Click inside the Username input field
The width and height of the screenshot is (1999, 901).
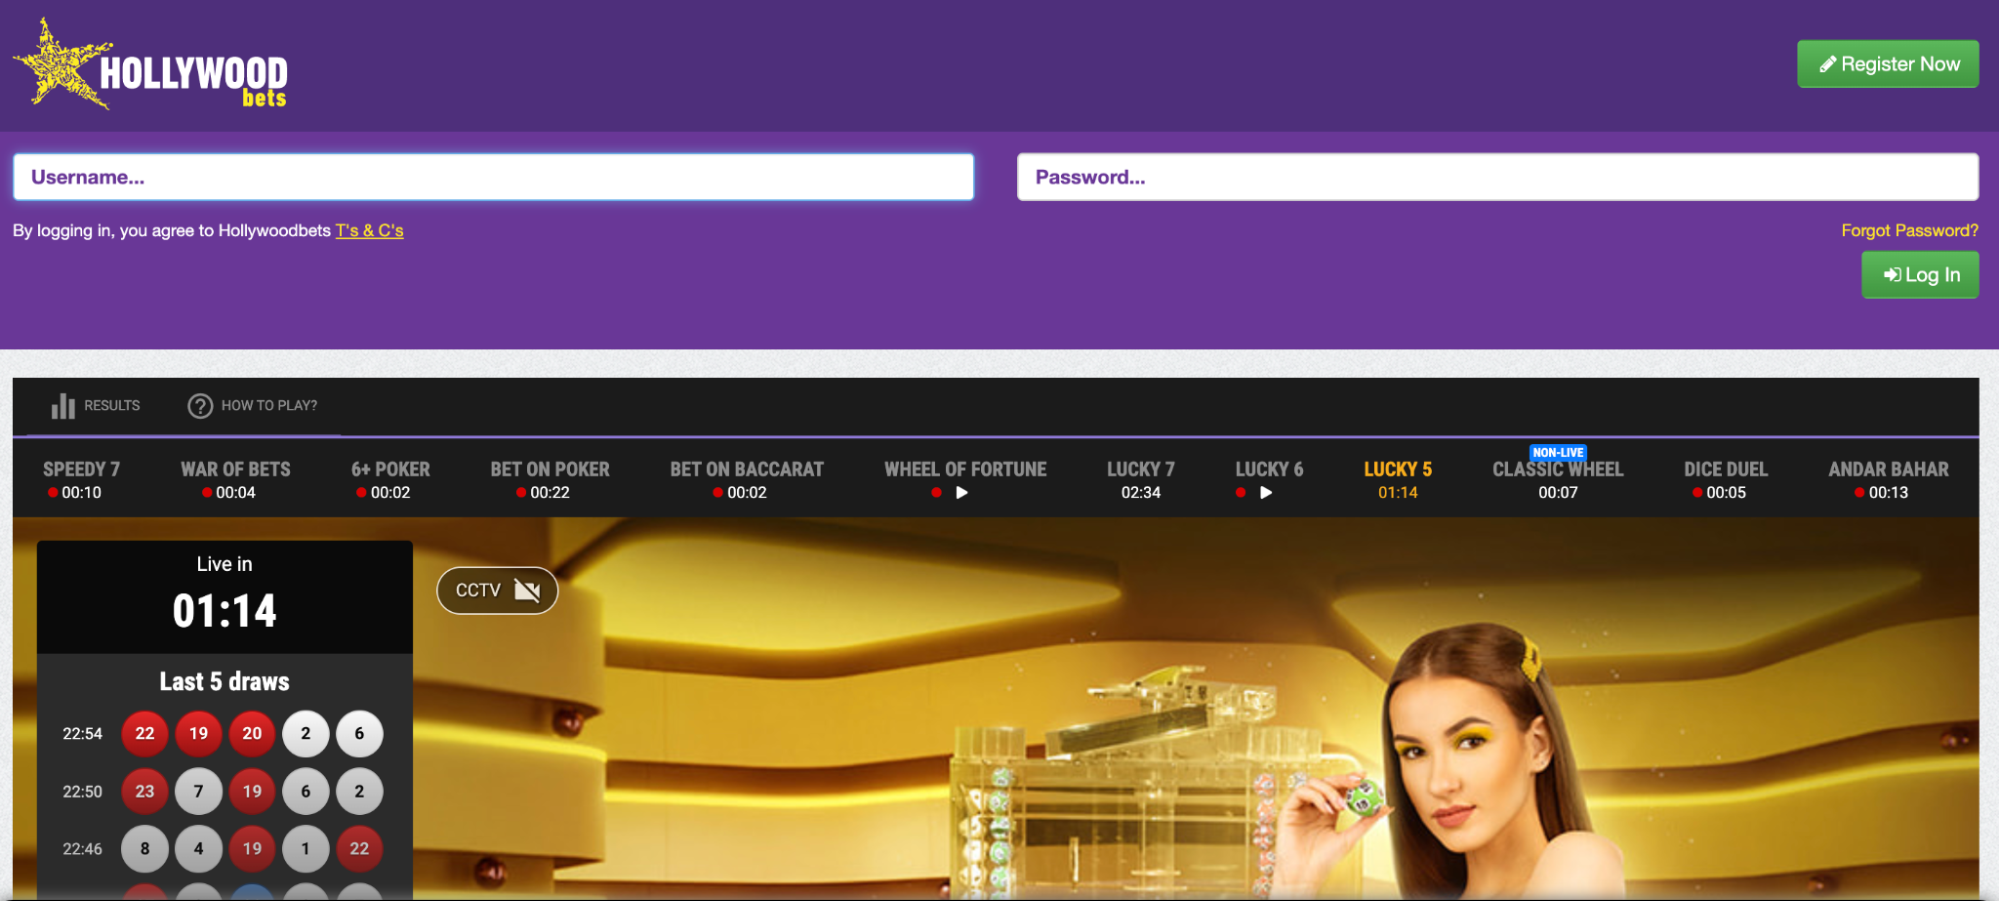pyautogui.click(x=493, y=177)
